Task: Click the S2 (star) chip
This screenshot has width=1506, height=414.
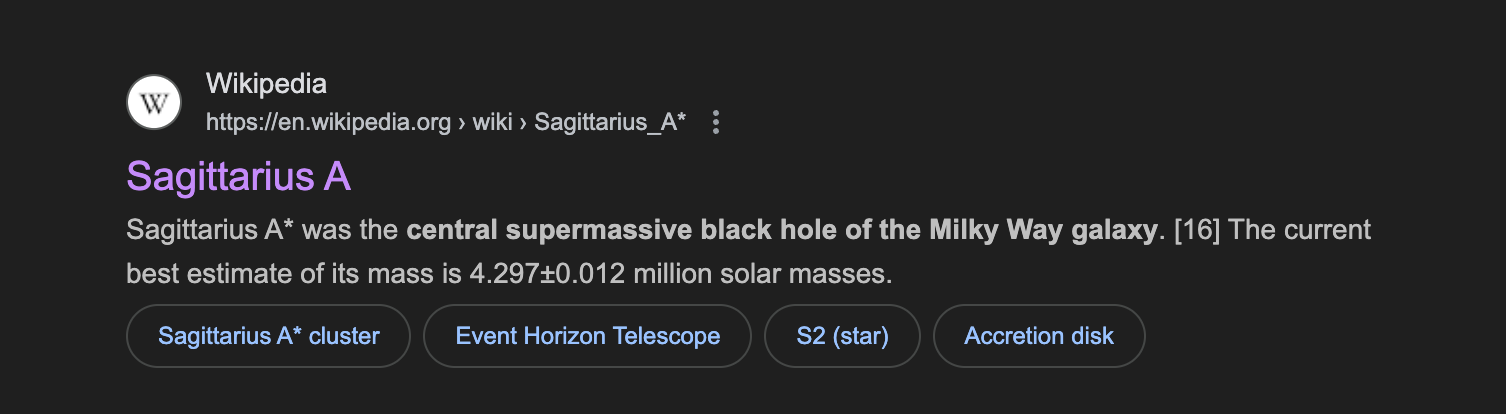Action: click(x=842, y=336)
